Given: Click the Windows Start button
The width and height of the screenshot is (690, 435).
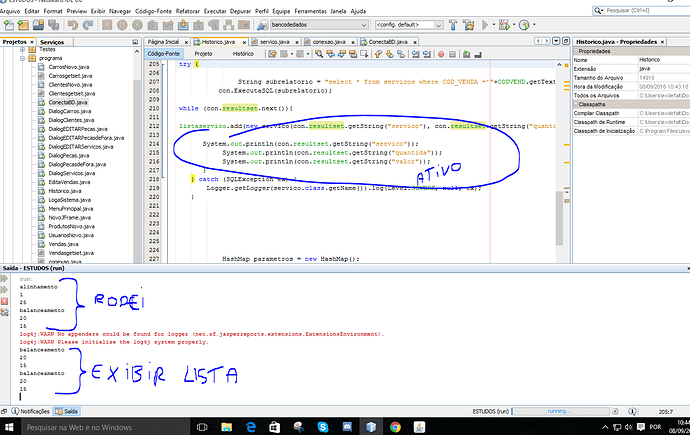Looking at the screenshot, I should pyautogui.click(x=9, y=427).
